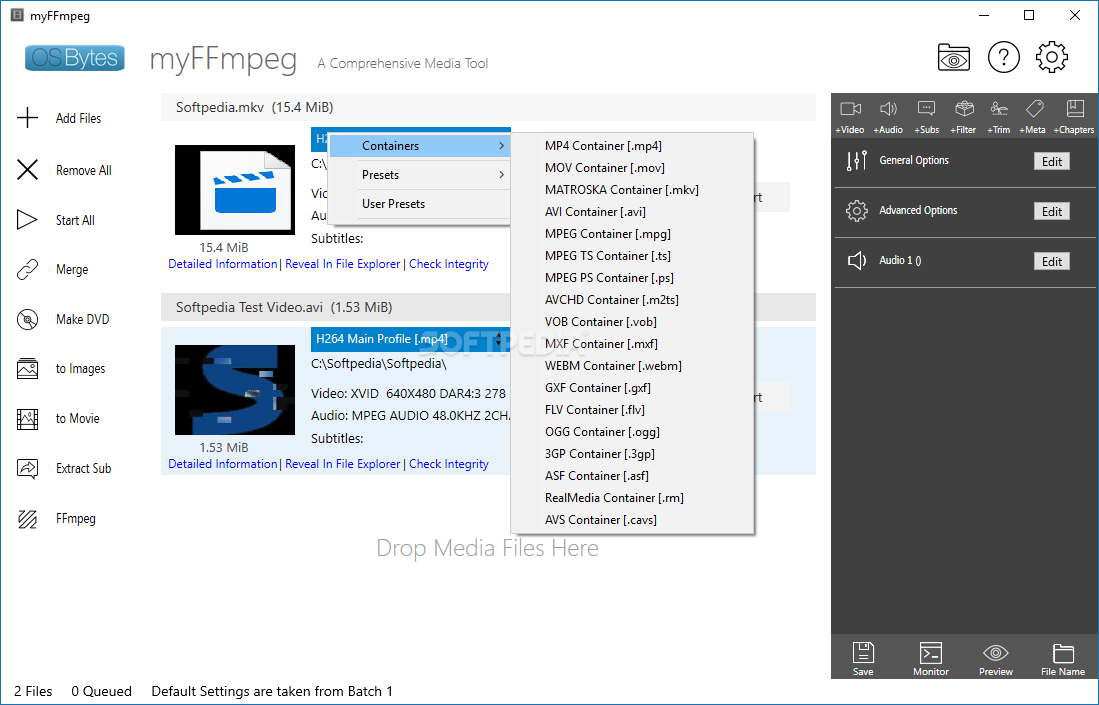Image resolution: width=1099 pixels, height=705 pixels.
Task: Add a filter with +Filter
Action: 964,116
